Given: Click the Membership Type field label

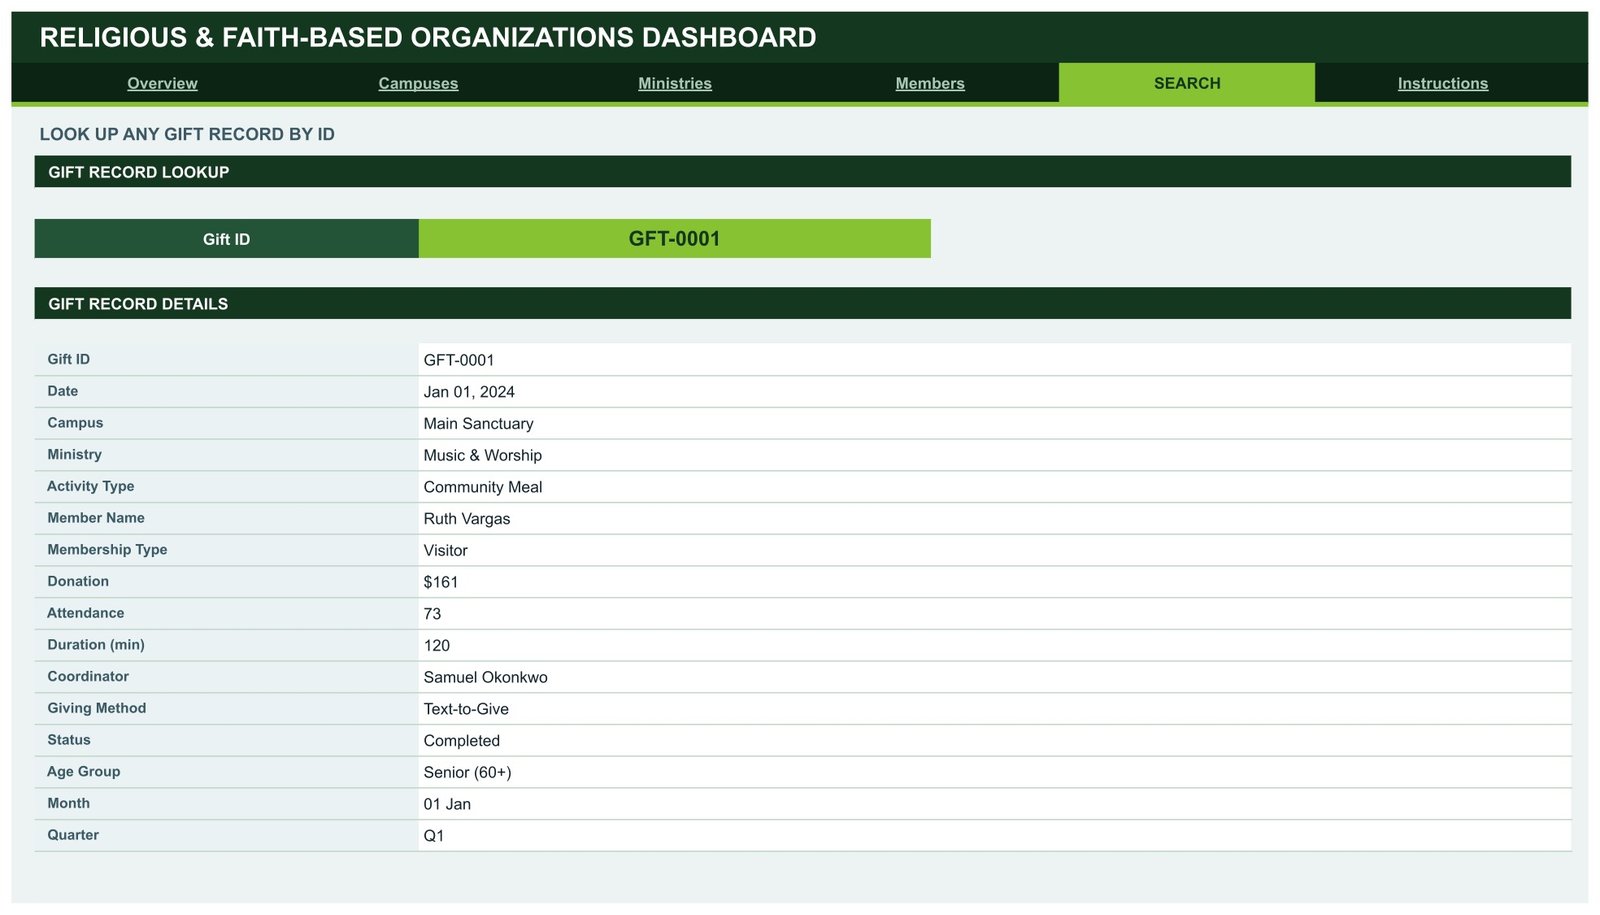Looking at the screenshot, I should click(107, 550).
